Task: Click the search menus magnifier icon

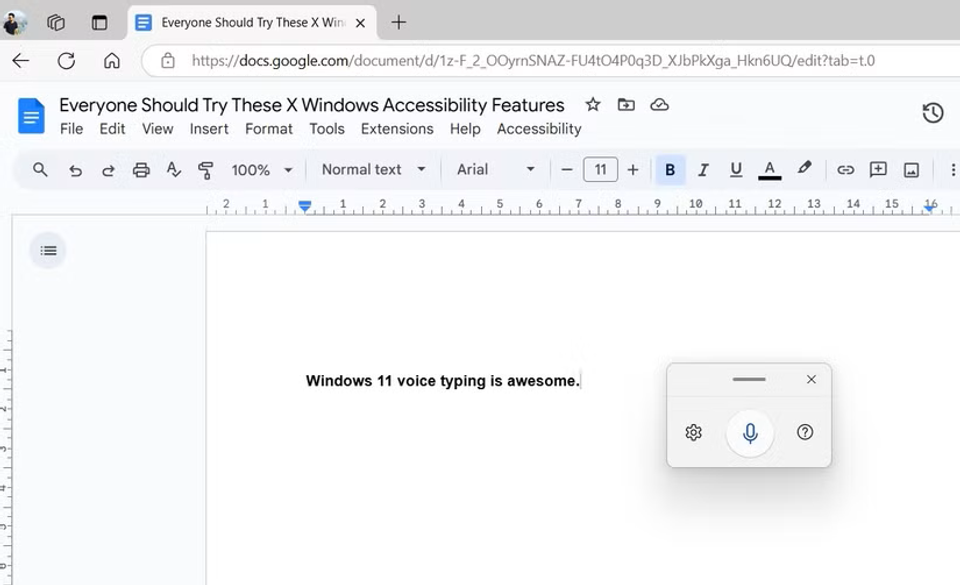Action: pyautogui.click(x=40, y=170)
